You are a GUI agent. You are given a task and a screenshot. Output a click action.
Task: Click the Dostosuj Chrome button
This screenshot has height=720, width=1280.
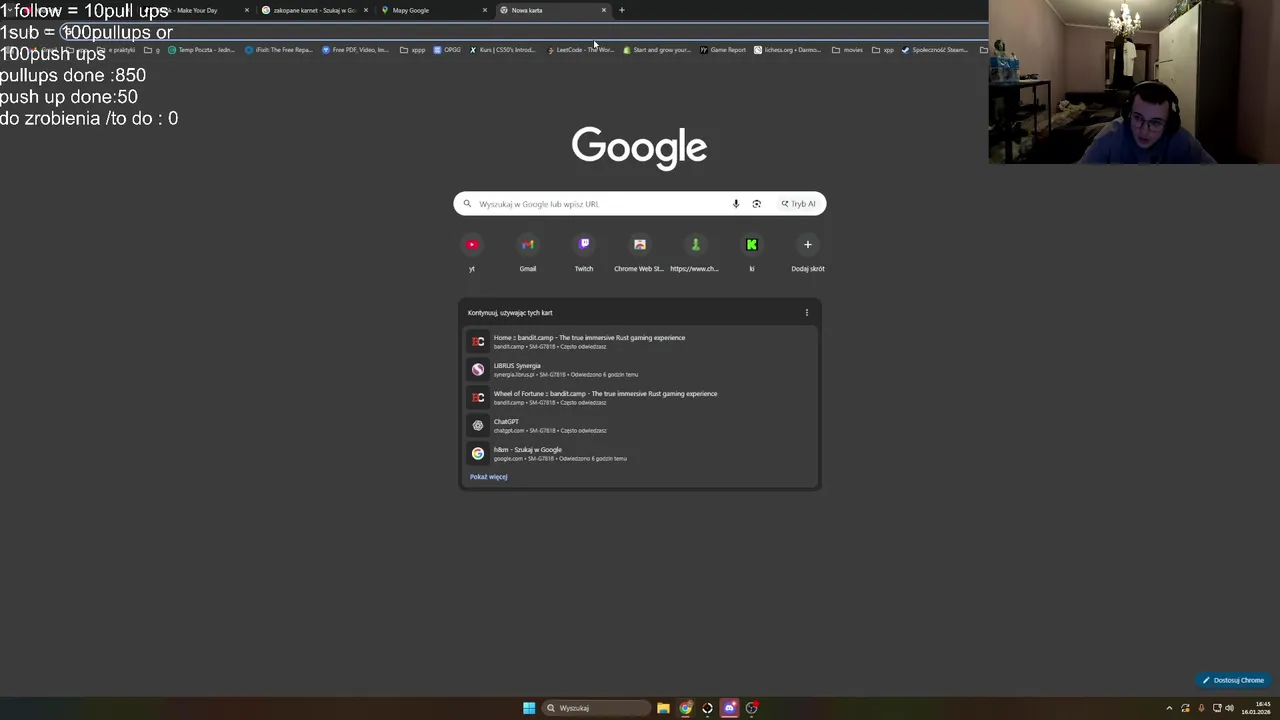pyautogui.click(x=1233, y=680)
